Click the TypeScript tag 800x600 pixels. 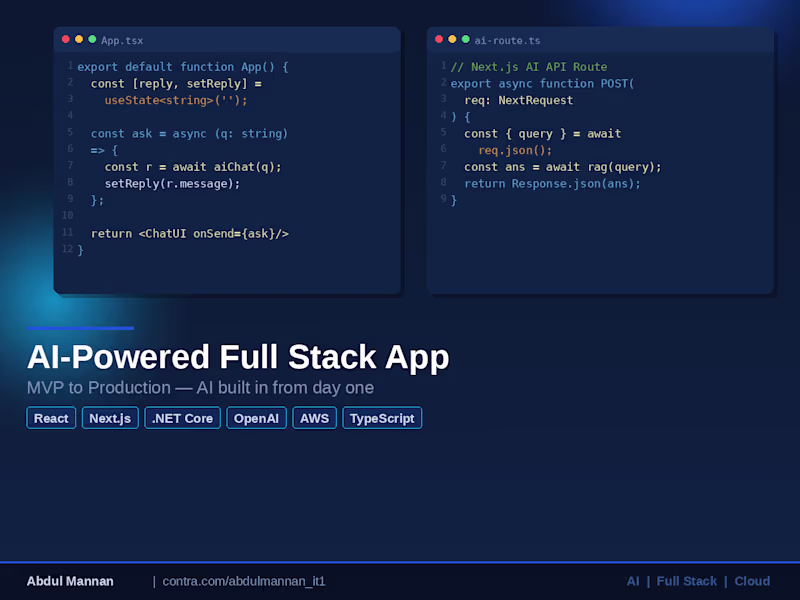coord(382,418)
